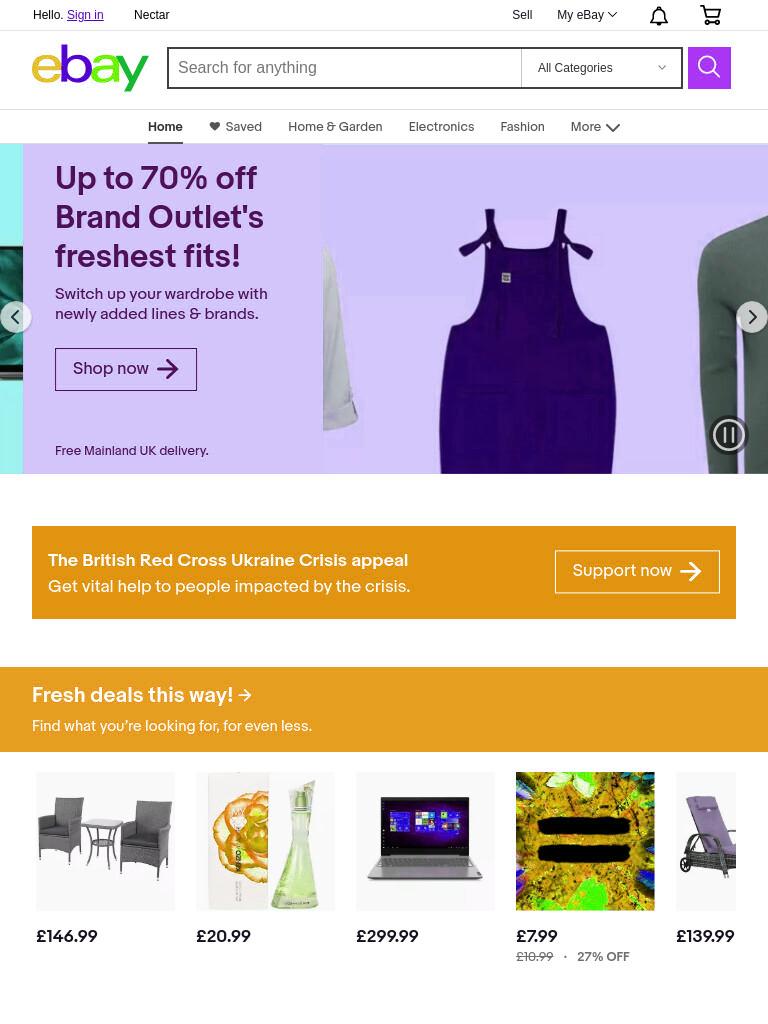Focus the Search for anything field
This screenshot has height=1024, width=768.
pyautogui.click(x=345, y=67)
